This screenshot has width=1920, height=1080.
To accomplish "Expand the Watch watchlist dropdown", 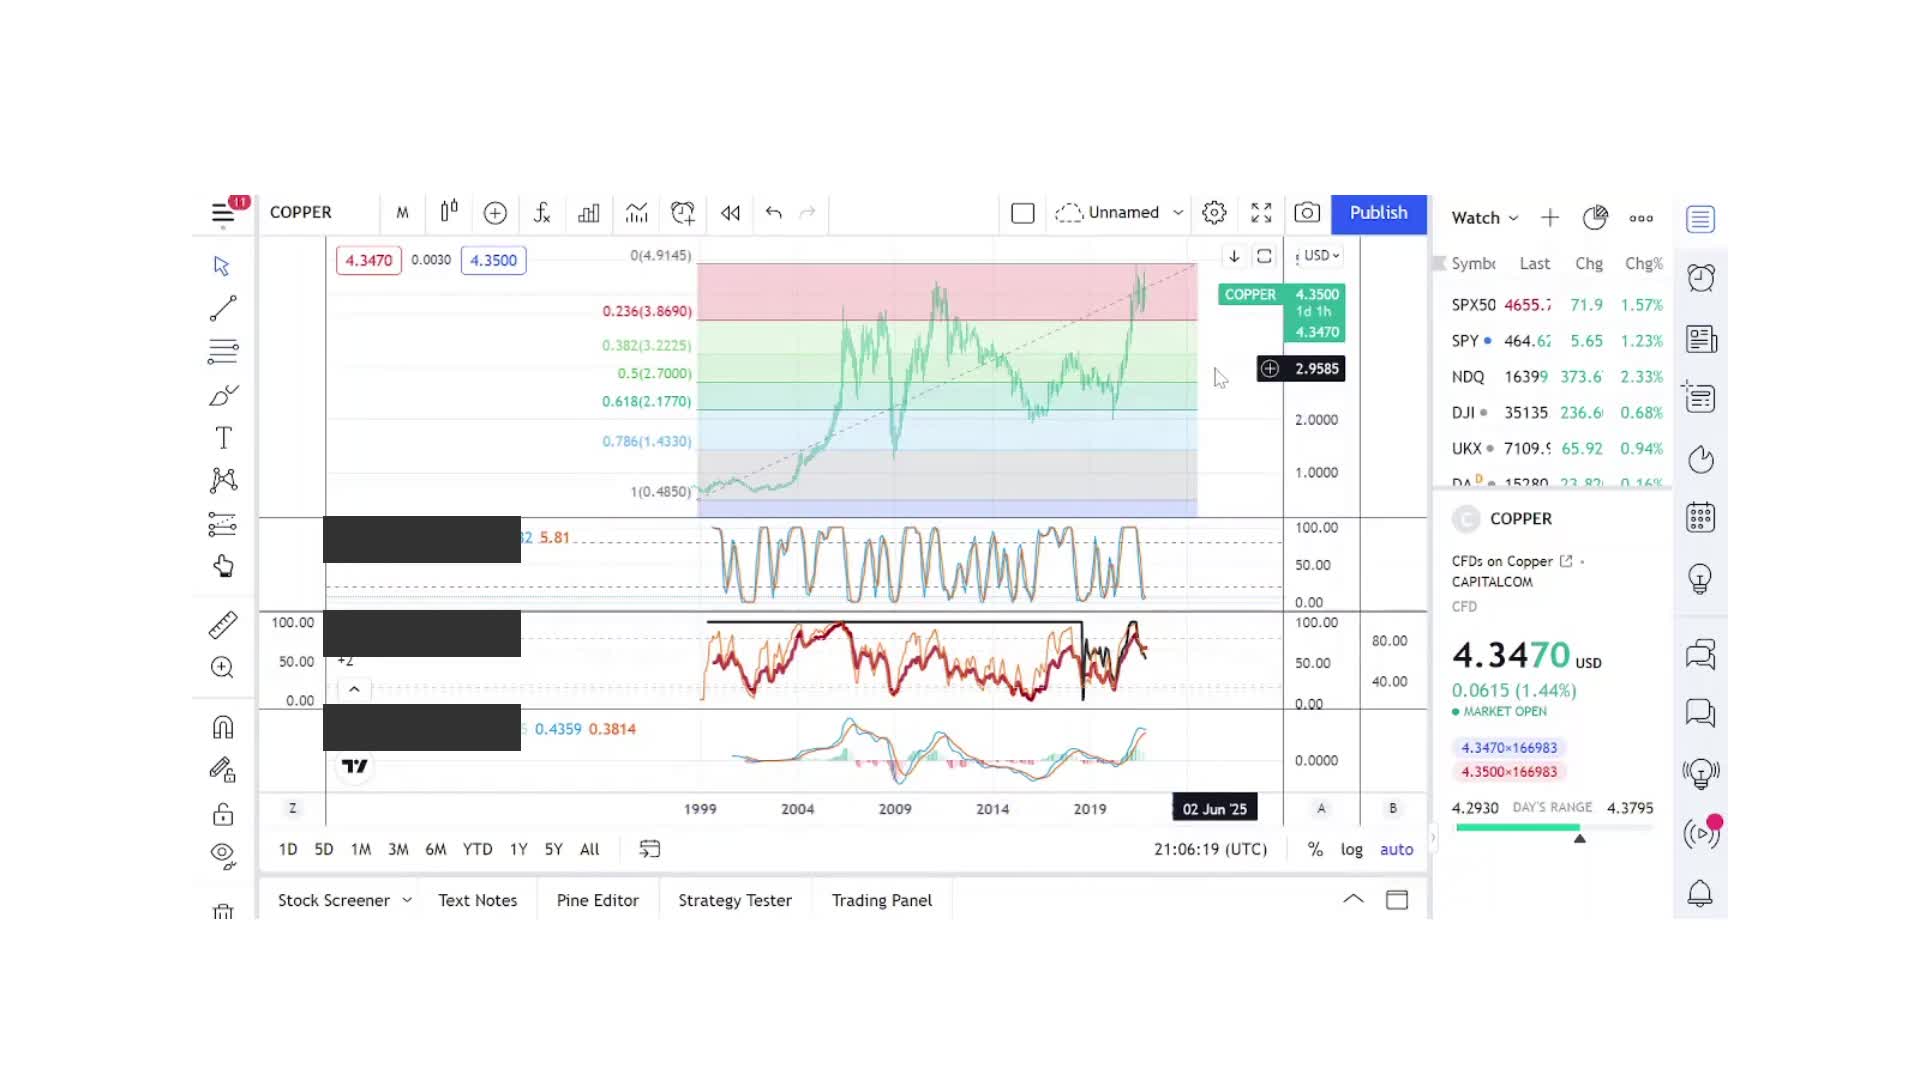I will tap(1483, 217).
